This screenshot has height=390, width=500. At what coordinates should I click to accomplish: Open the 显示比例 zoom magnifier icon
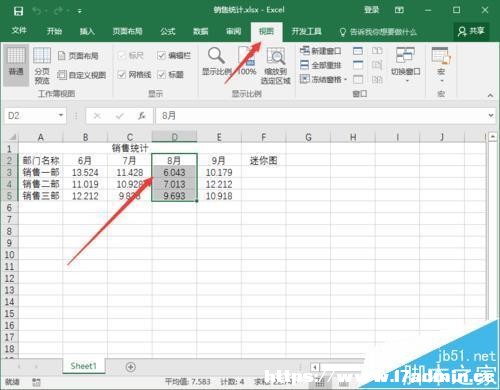[217, 61]
